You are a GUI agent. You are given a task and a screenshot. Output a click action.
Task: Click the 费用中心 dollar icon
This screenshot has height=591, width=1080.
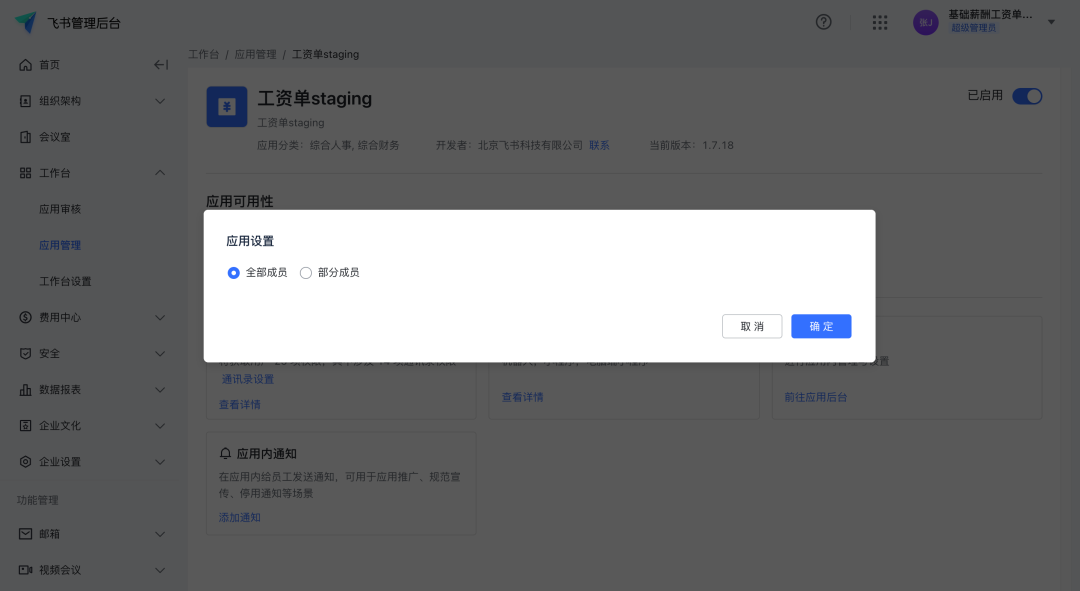point(25,318)
